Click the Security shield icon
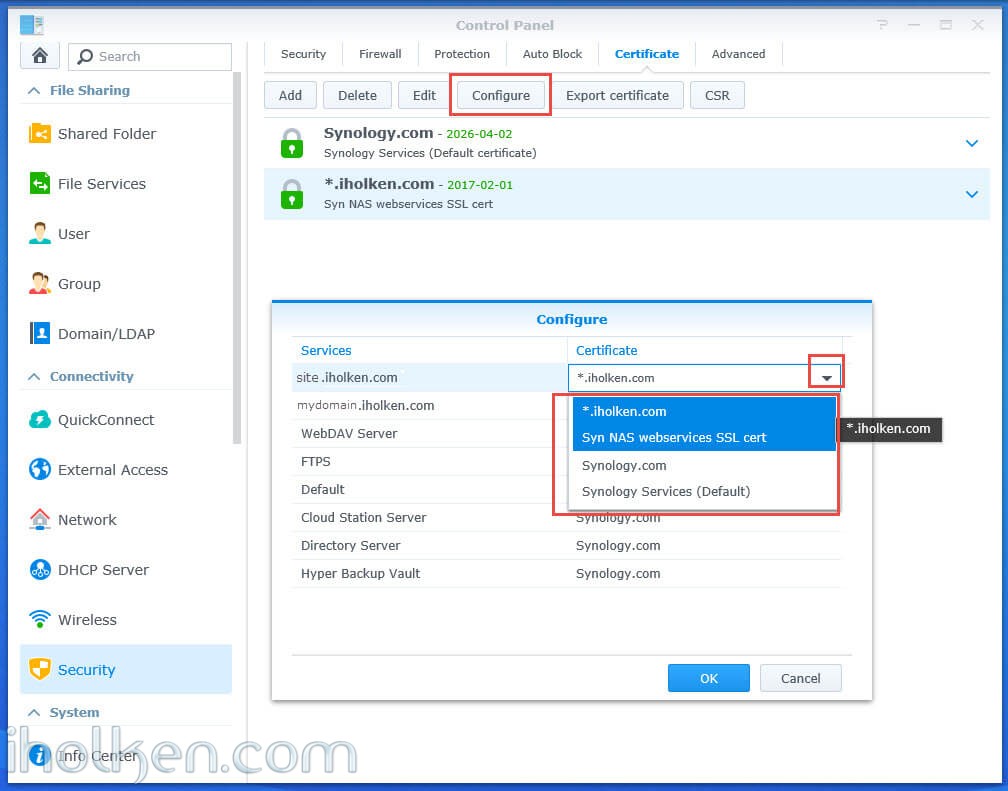This screenshot has height=791, width=1008. pyautogui.click(x=40, y=669)
